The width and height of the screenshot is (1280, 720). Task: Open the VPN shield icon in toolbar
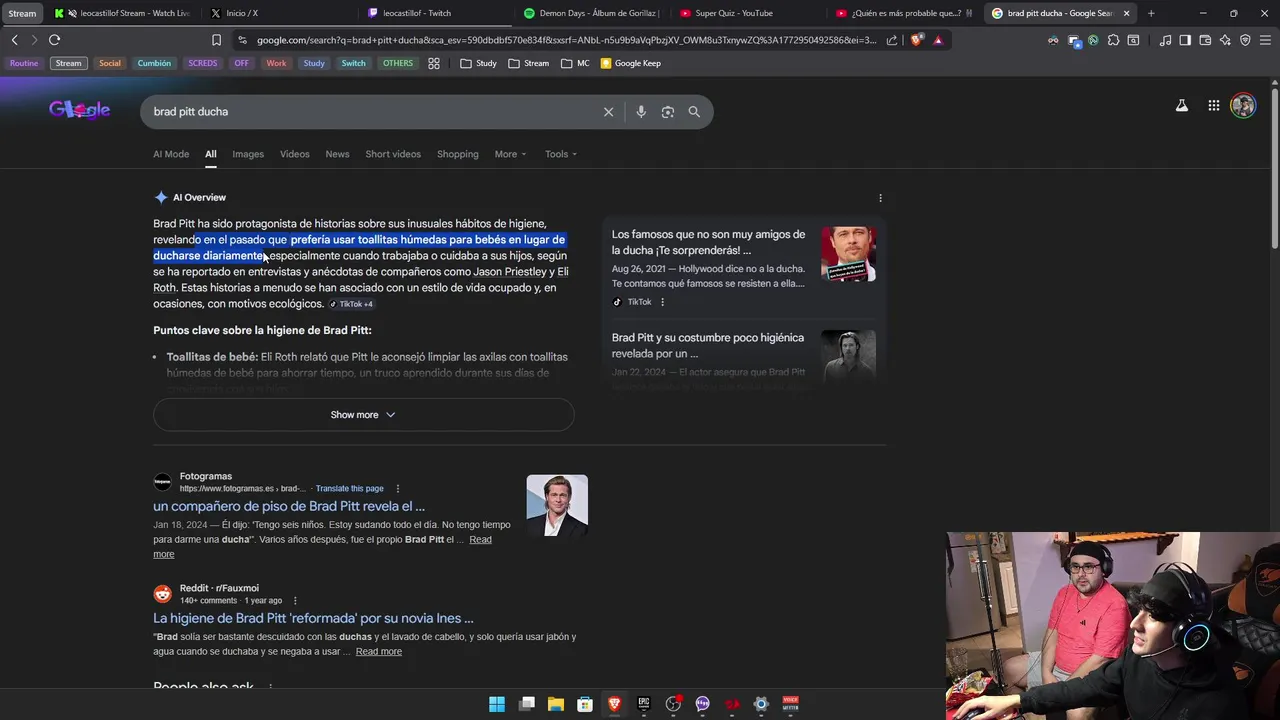(x=1245, y=40)
